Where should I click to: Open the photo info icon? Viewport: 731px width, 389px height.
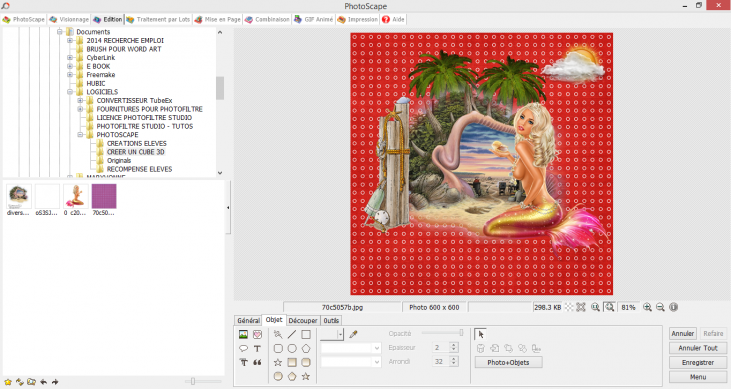[674, 307]
